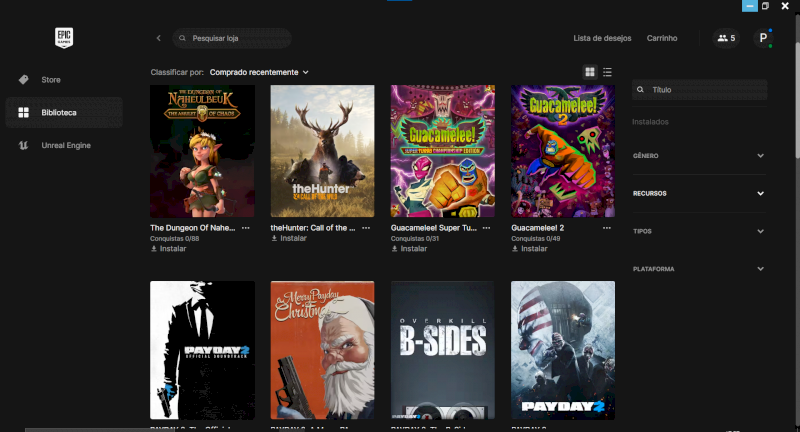The height and width of the screenshot is (432, 800).
Task: Open the PAYDAY 2 game cover
Action: 563,350
